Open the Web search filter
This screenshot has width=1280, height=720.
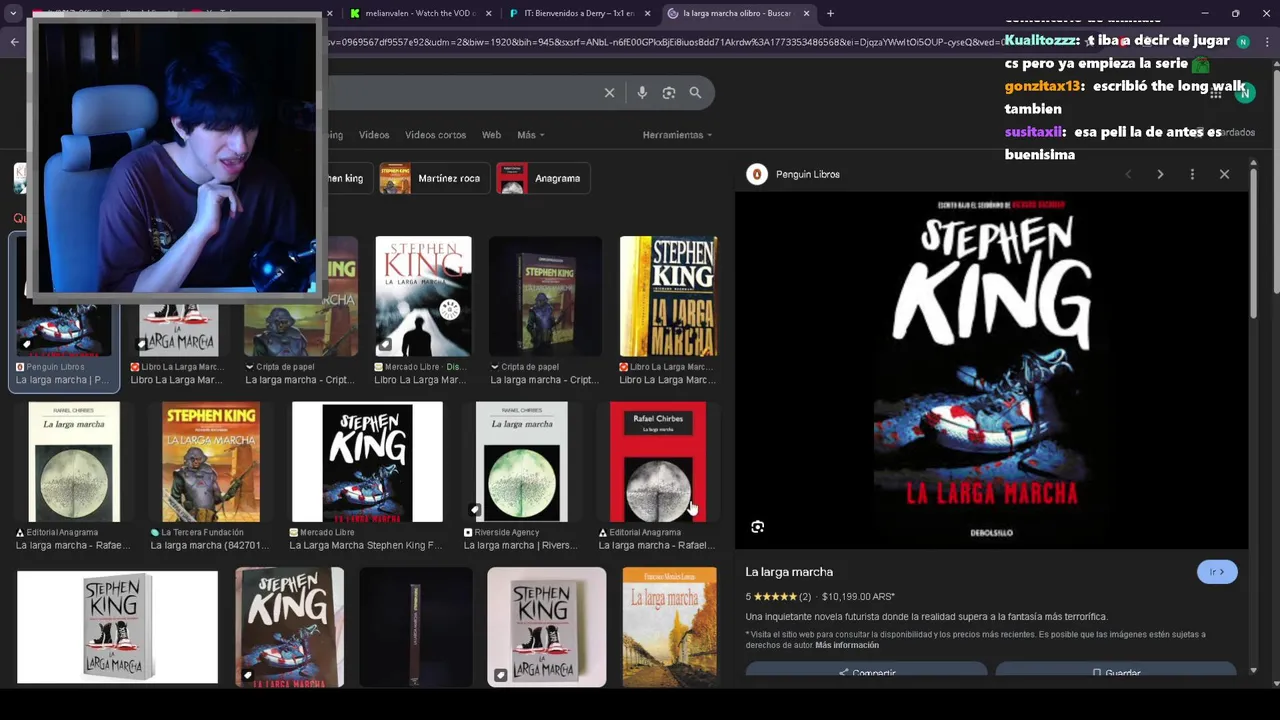click(x=491, y=135)
